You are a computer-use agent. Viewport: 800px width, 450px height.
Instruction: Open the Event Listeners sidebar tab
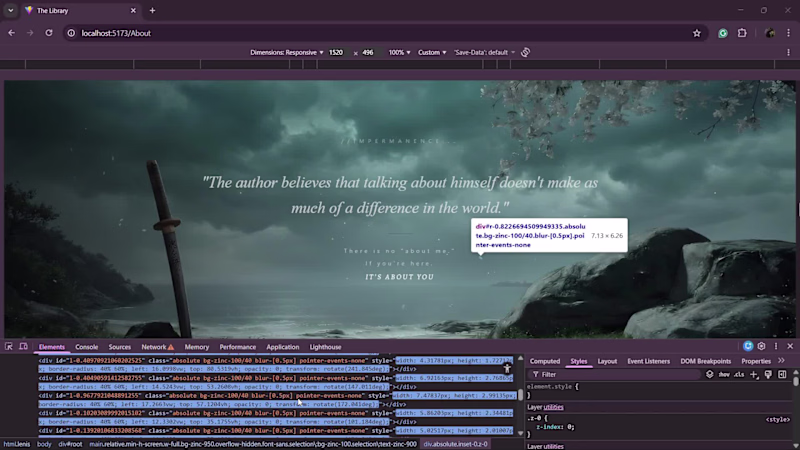648,361
